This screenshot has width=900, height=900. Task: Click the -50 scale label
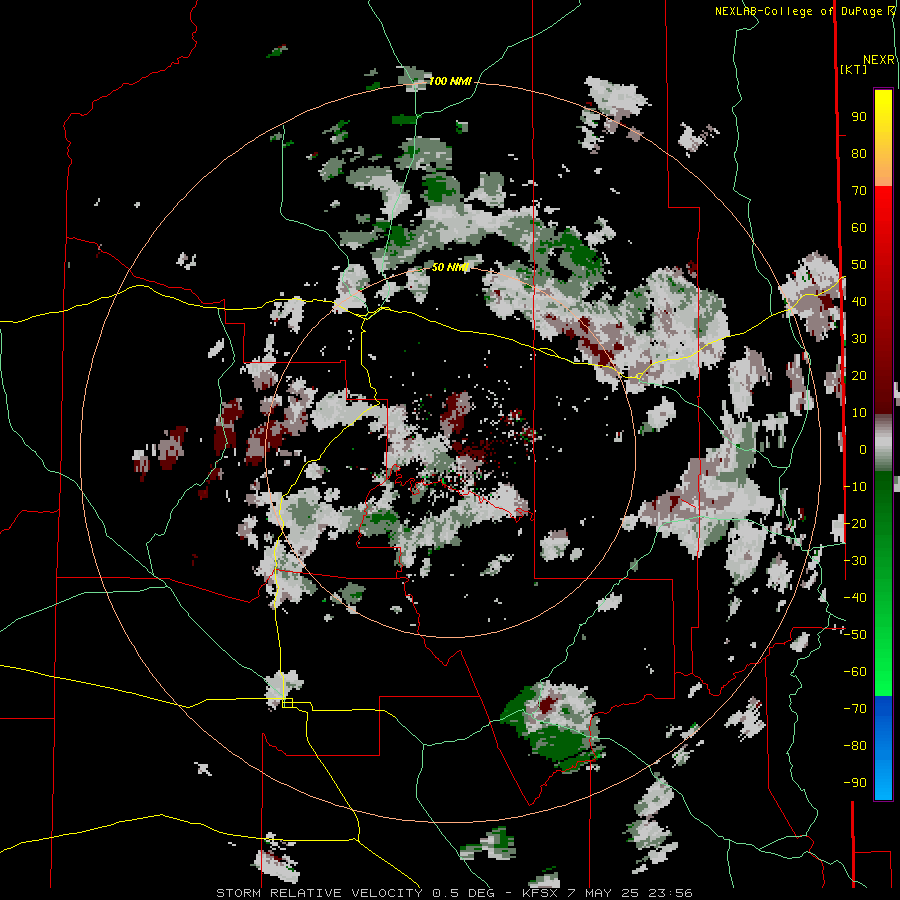click(x=855, y=635)
